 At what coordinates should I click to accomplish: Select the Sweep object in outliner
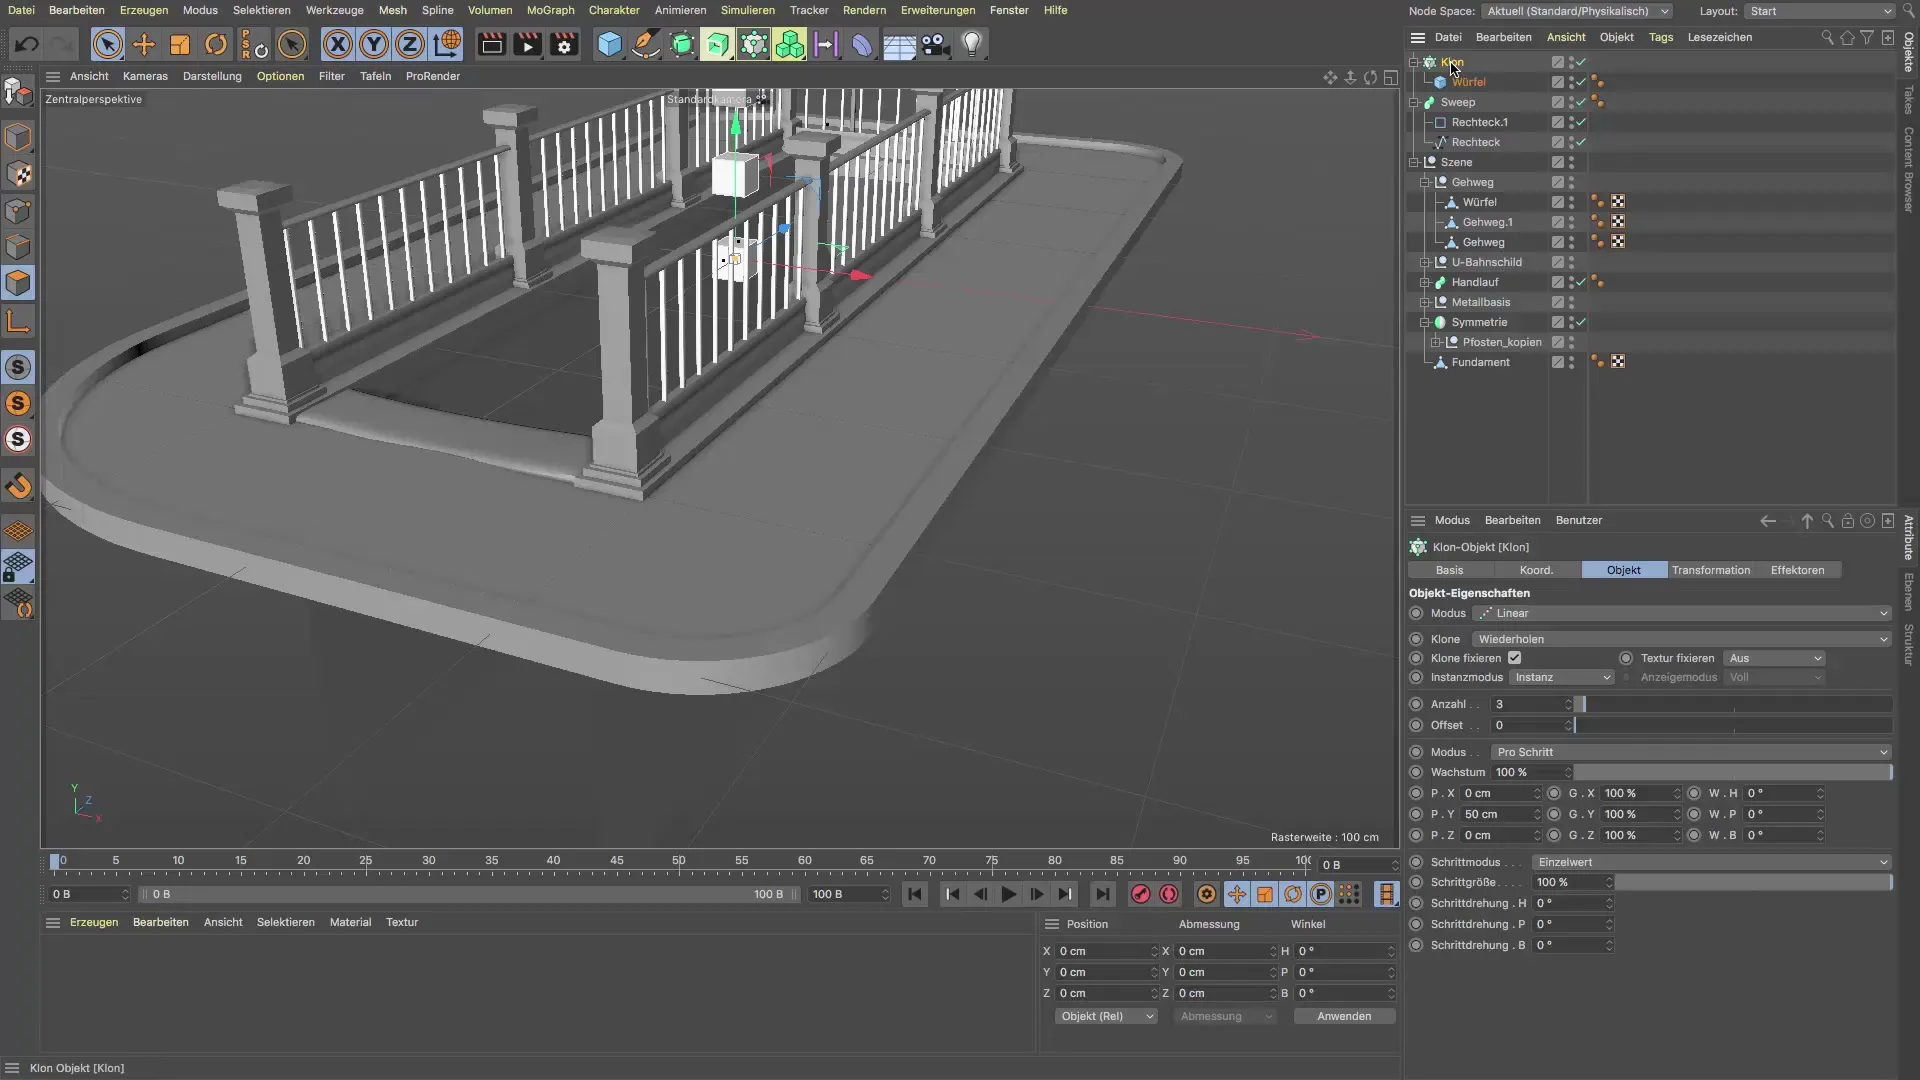pos(1458,102)
